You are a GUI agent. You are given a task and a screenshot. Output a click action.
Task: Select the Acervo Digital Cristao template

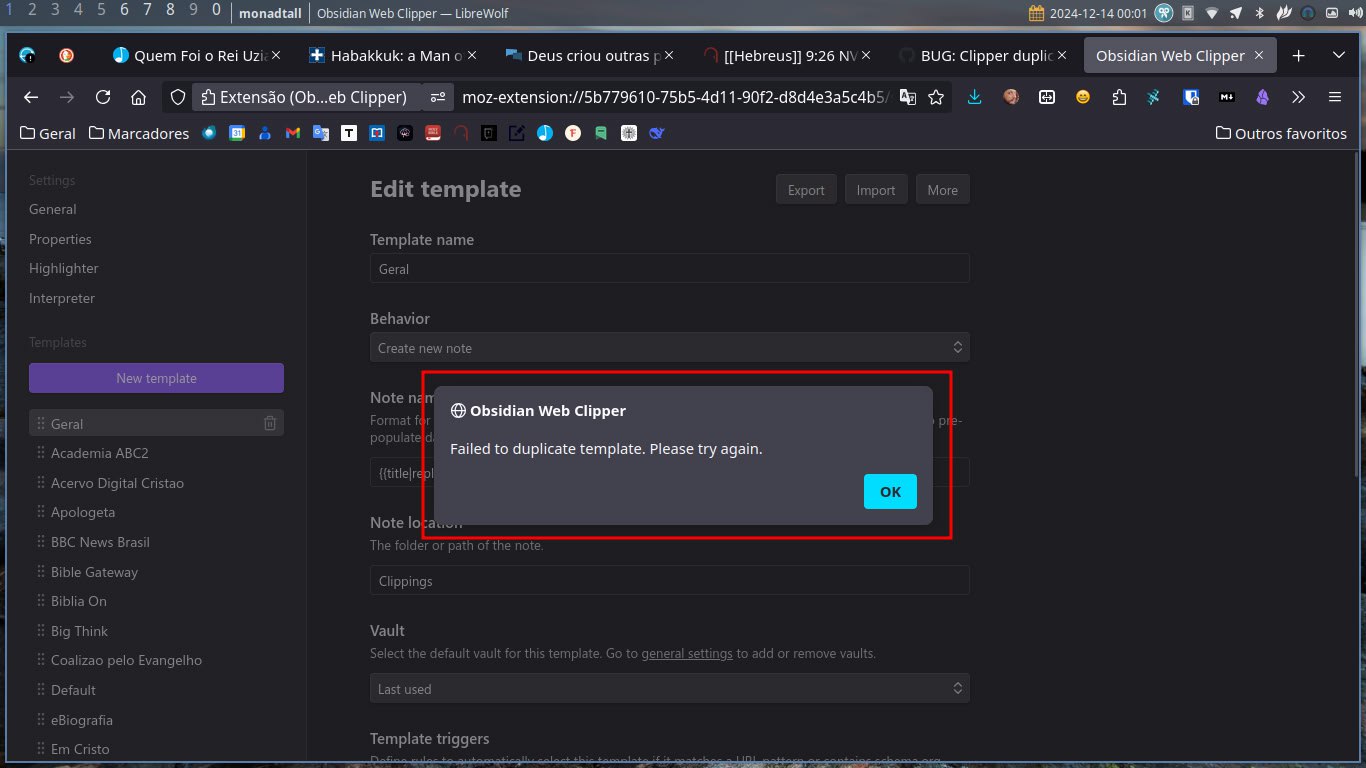[x=156, y=483]
